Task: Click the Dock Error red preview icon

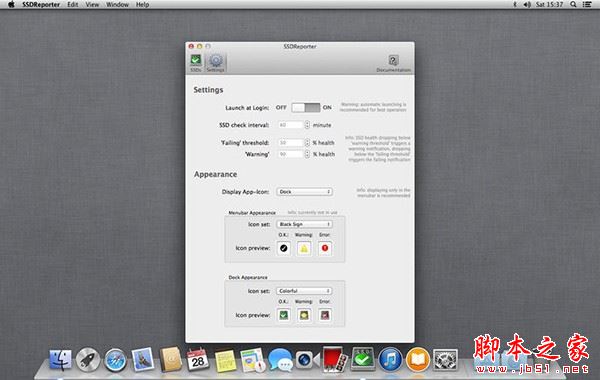Action: click(324, 315)
